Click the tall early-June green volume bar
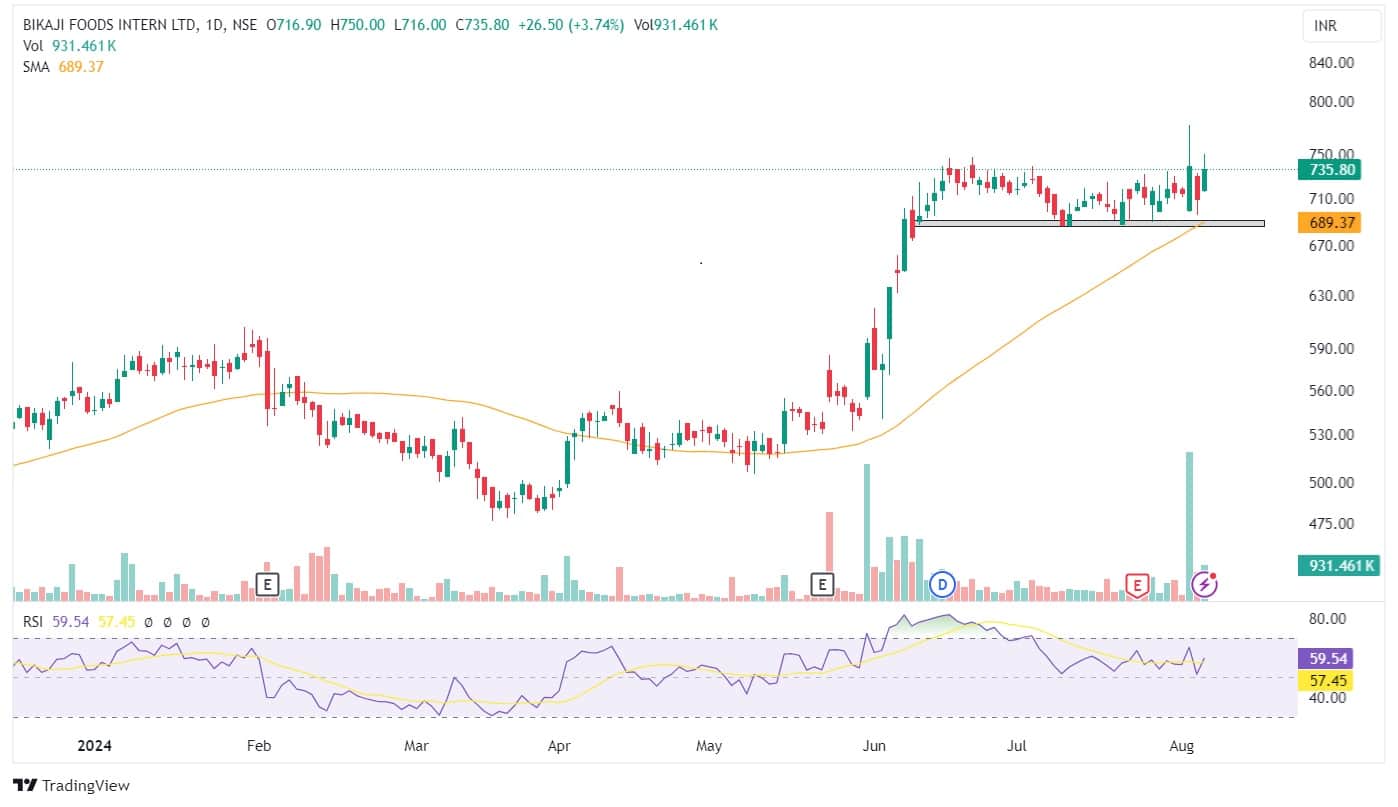The width and height of the screenshot is (1398, 807). (x=867, y=532)
